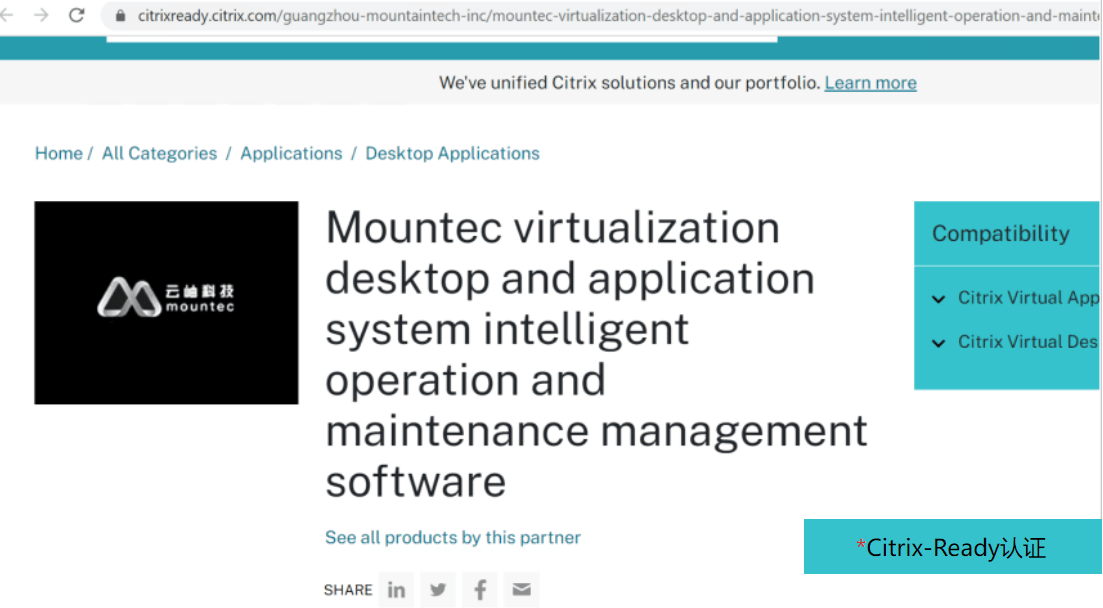Share the product on Facebook
1103x608 pixels.
(x=480, y=590)
